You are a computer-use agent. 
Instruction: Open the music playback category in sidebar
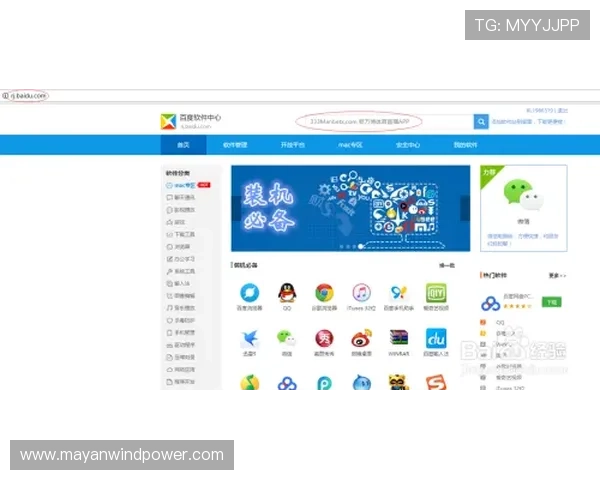point(181,308)
